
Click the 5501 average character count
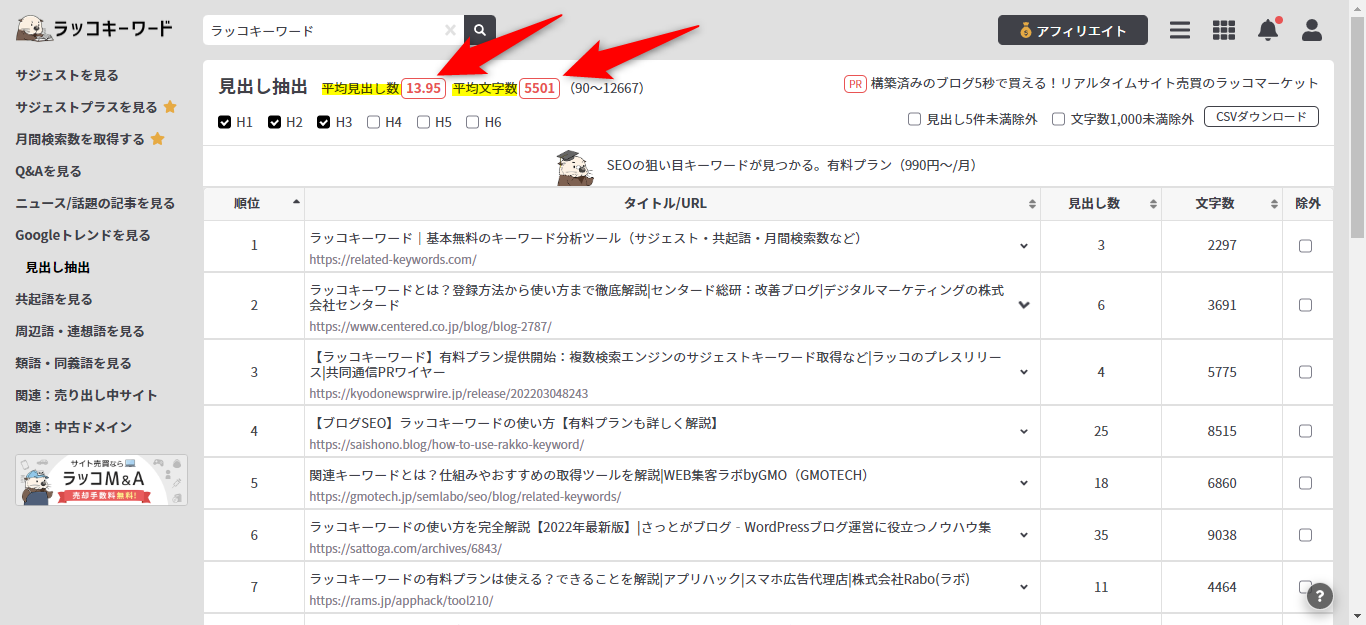click(x=539, y=88)
